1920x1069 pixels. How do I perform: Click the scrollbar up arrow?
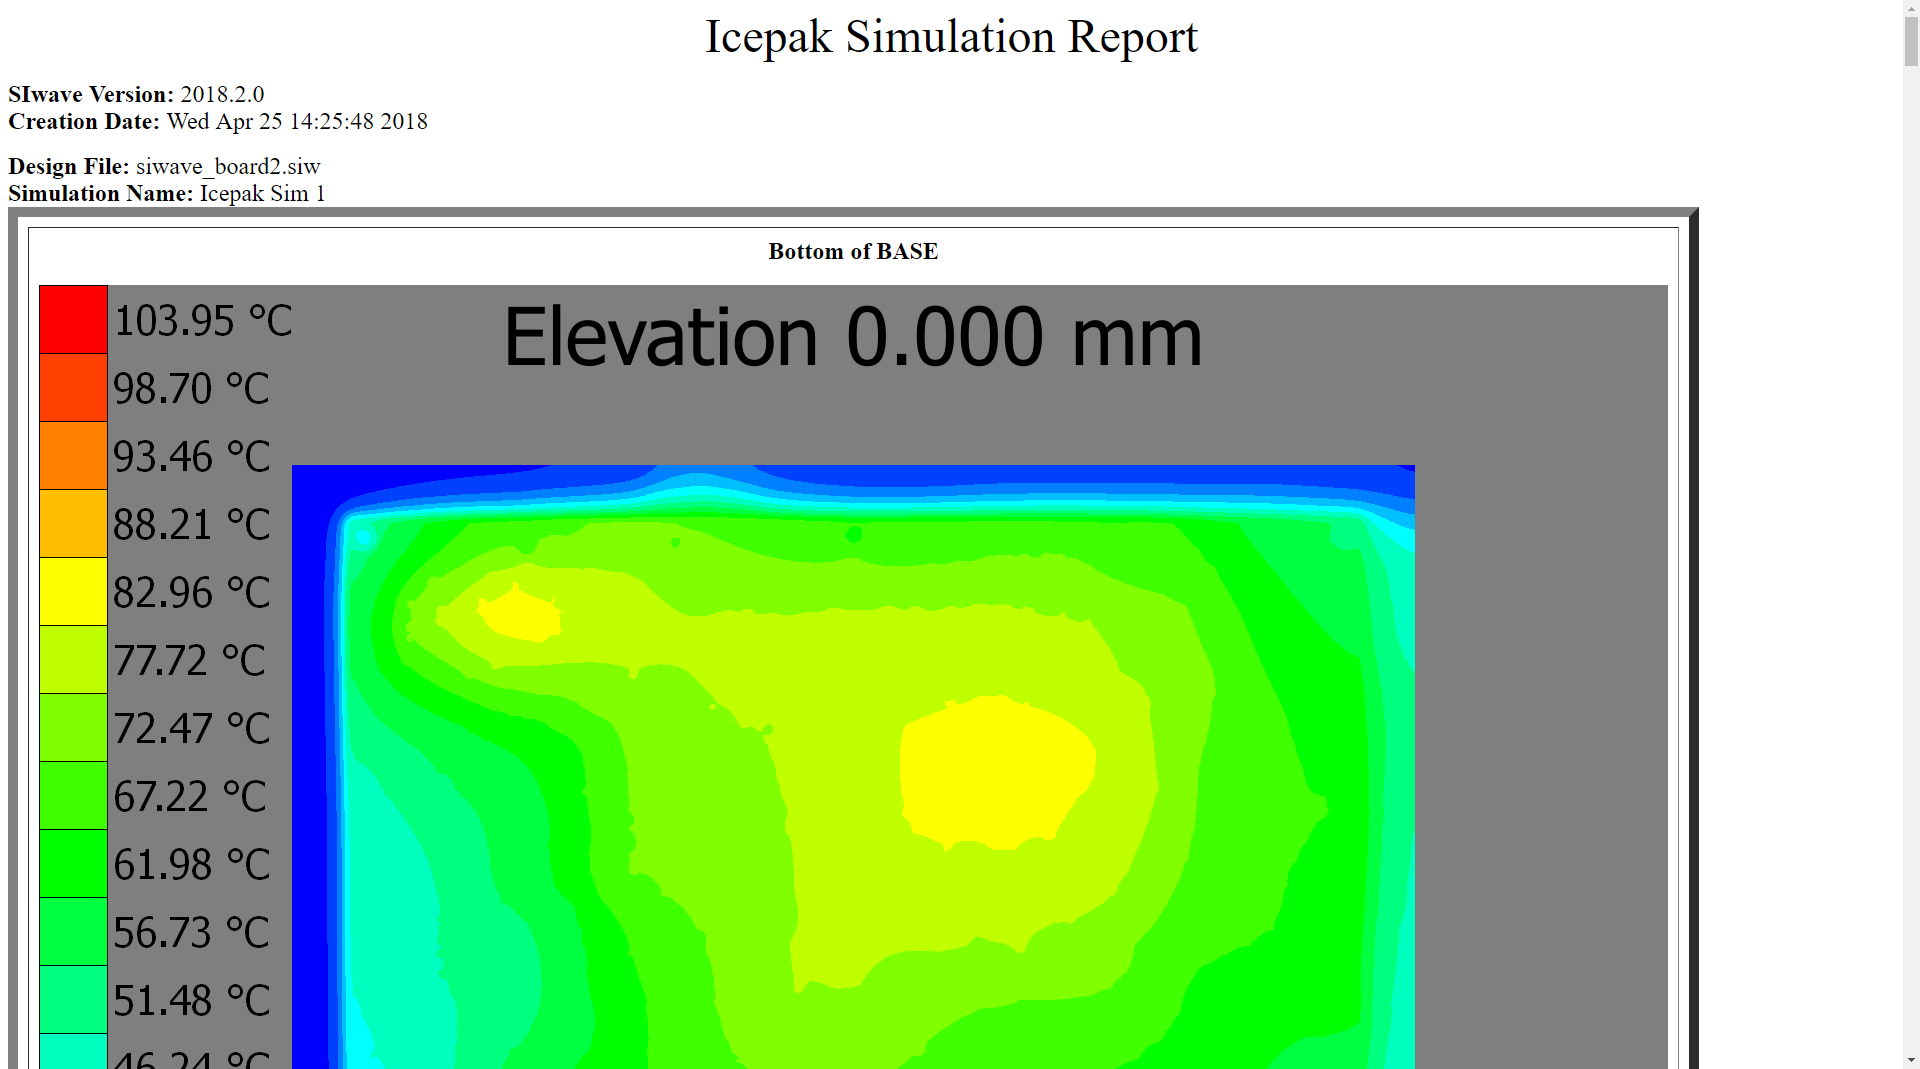coord(1911,8)
